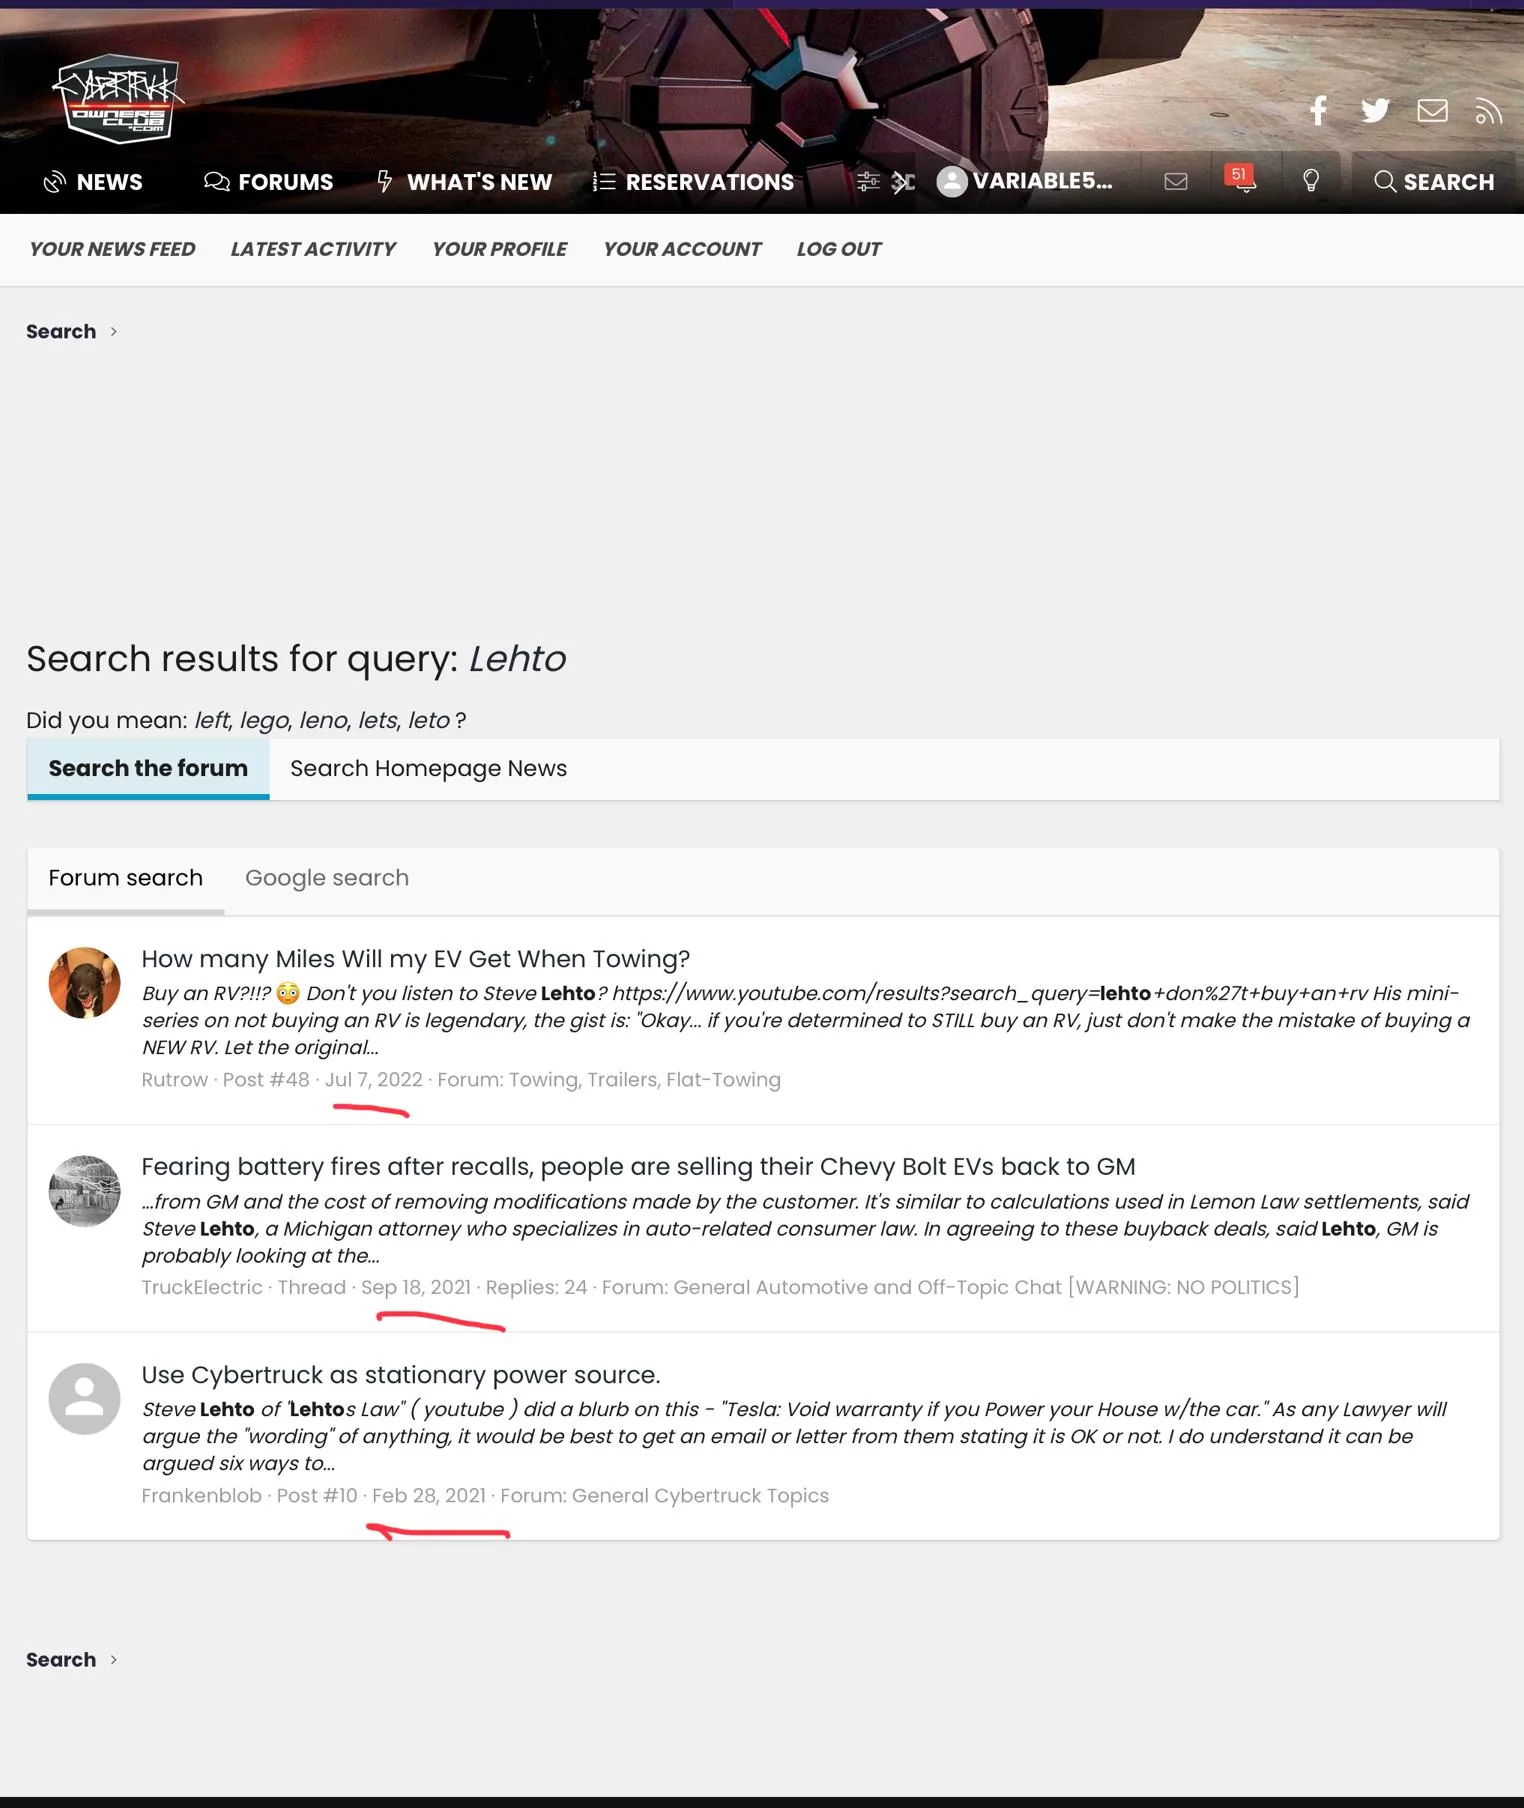The image size is (1524, 1808).
Task: Click LOG OUT link
Action: click(x=838, y=249)
